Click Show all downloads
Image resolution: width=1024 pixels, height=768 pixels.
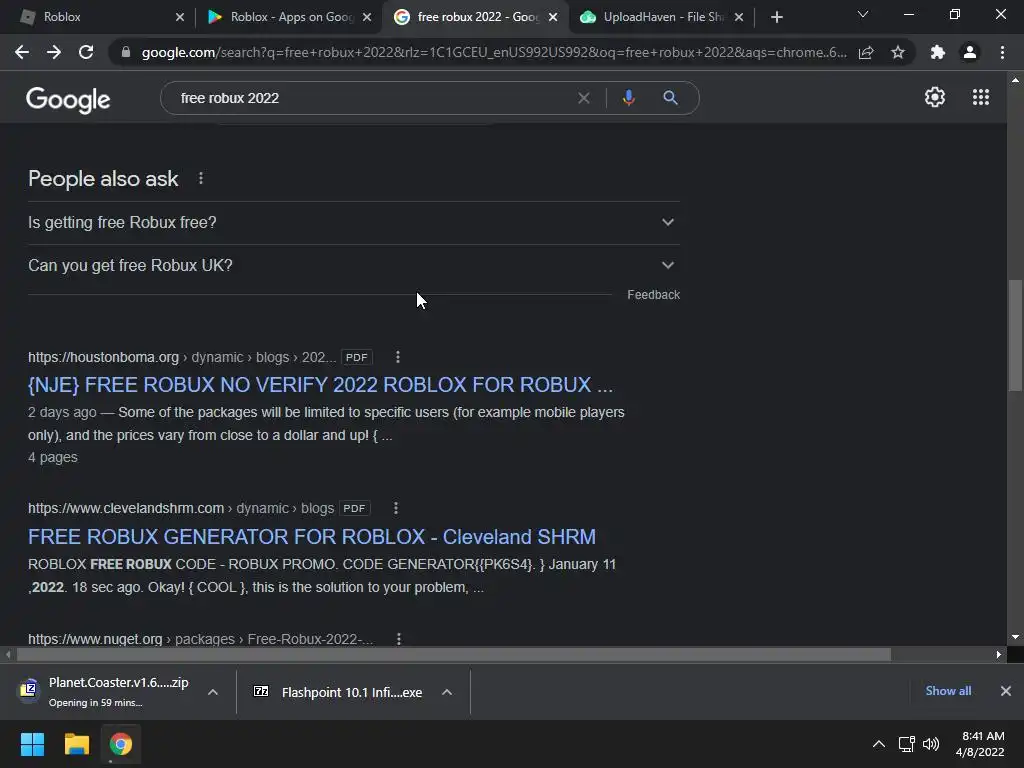(948, 691)
